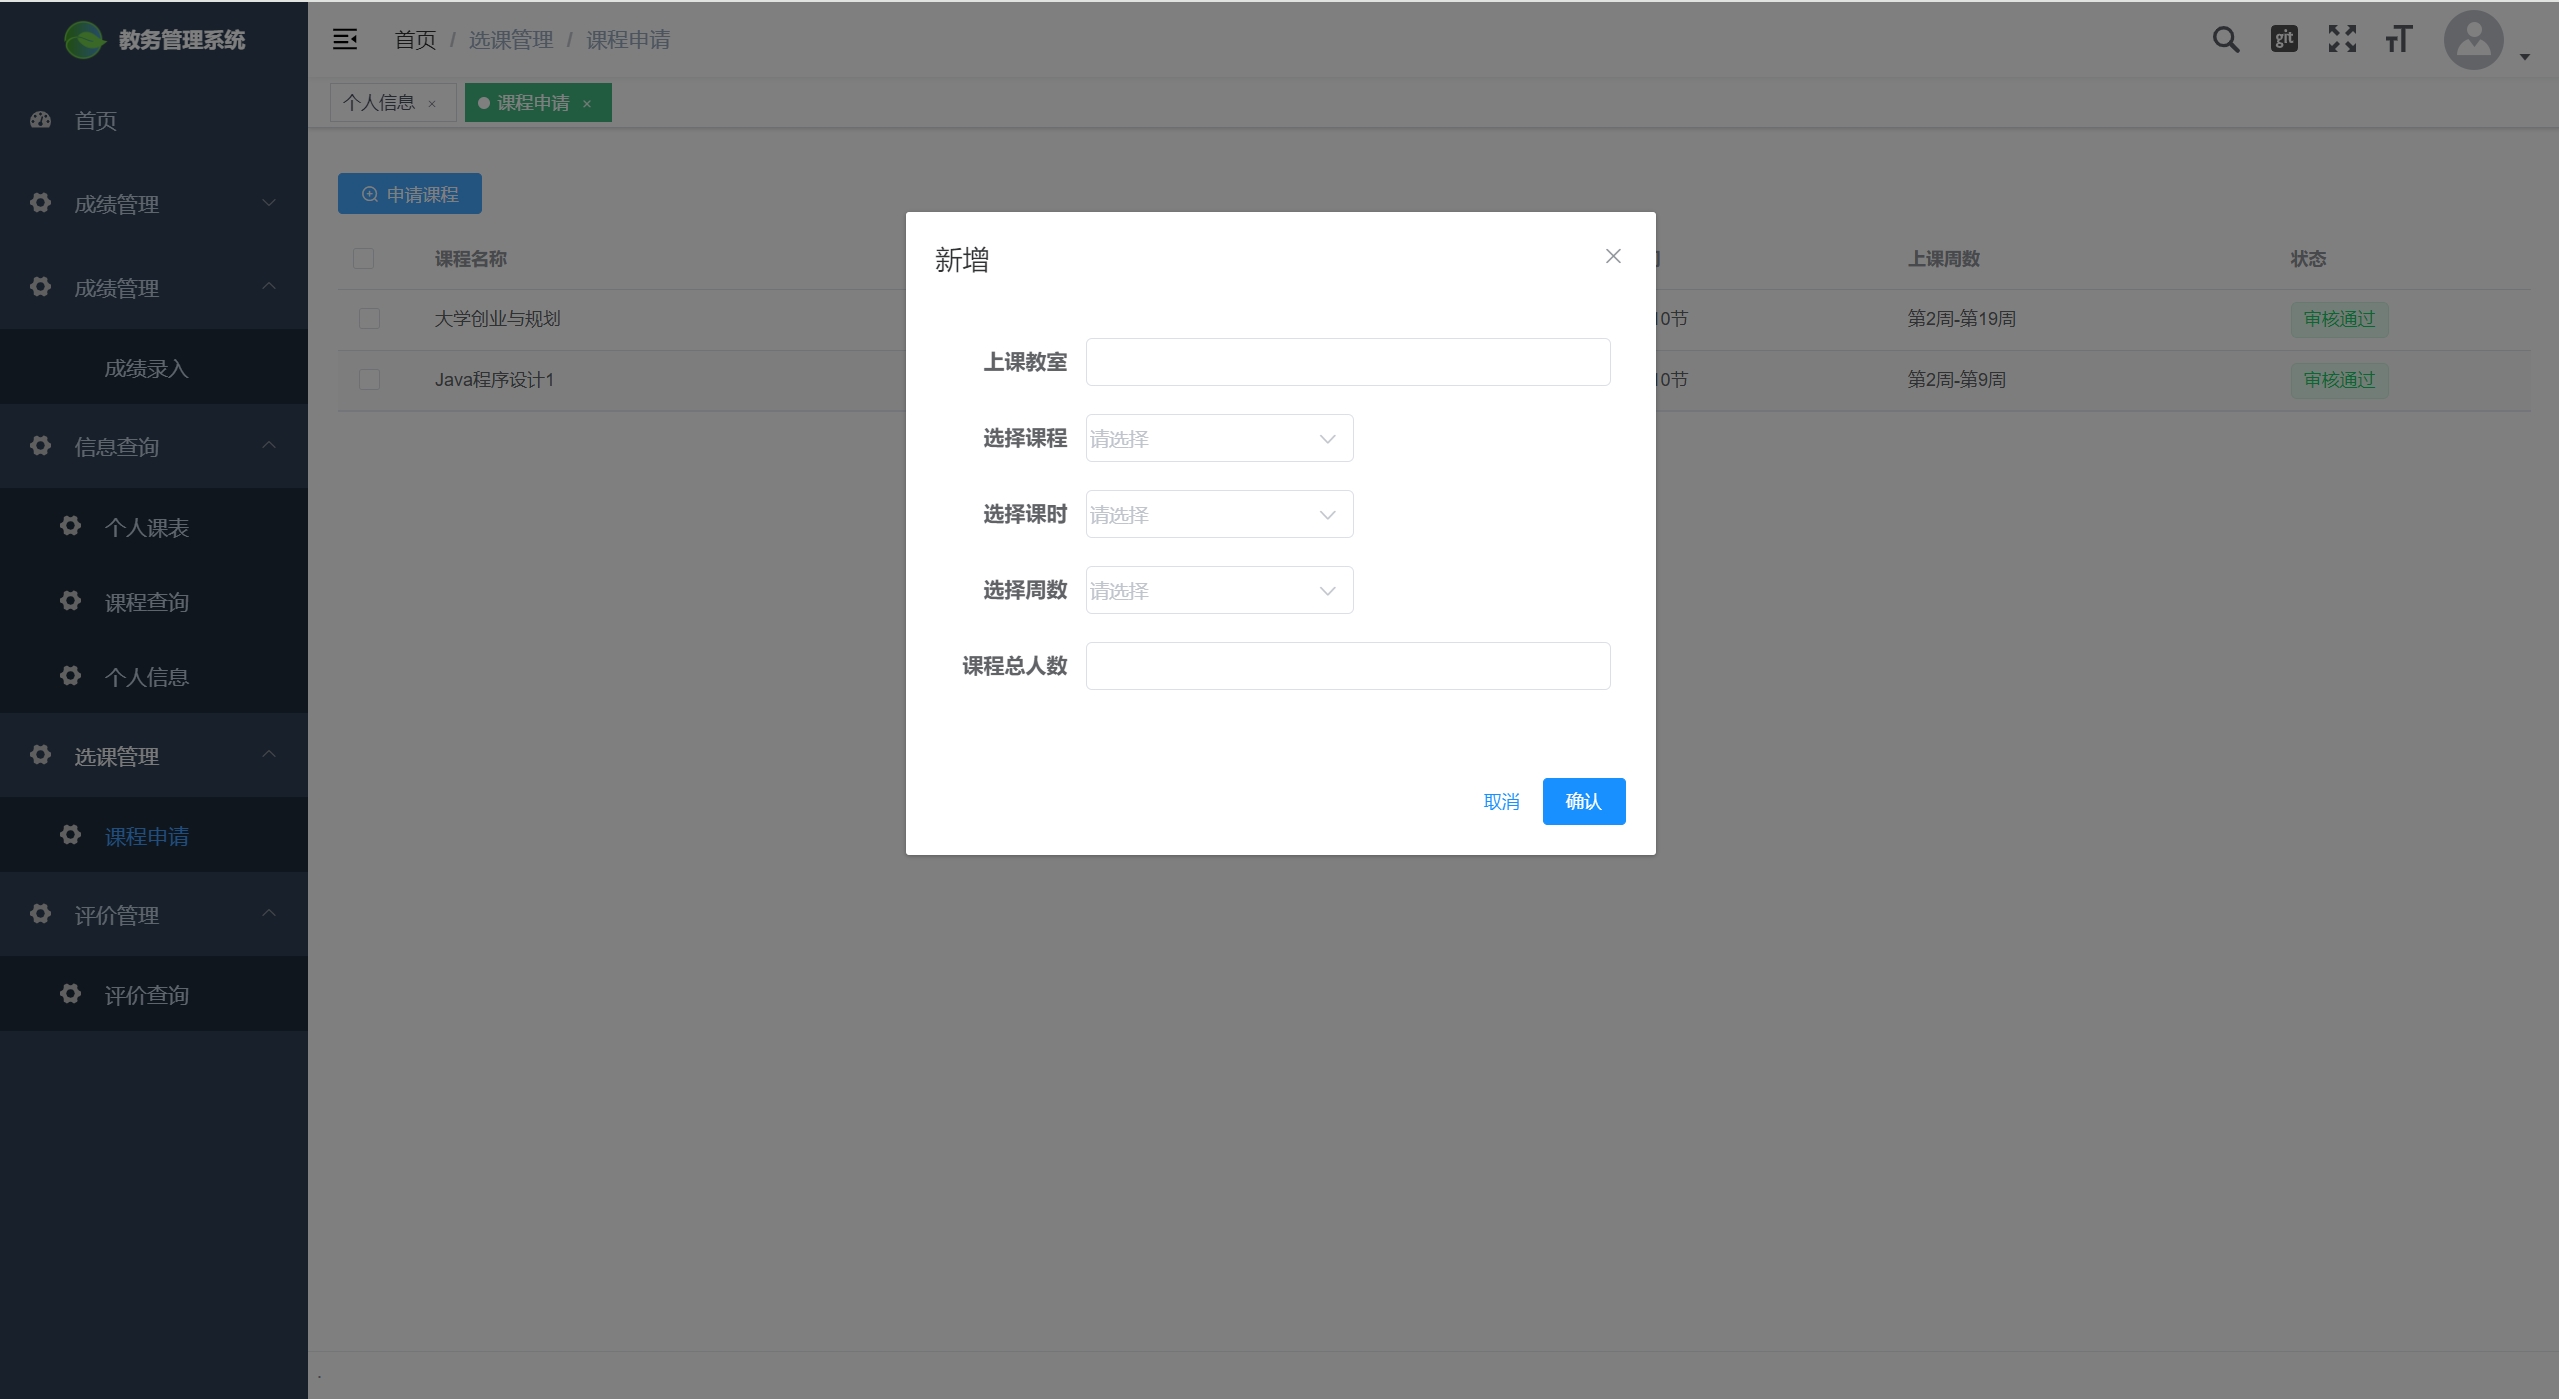Tick the checkbox for Java程序设计1 row
2559x1399 pixels.
pyautogui.click(x=369, y=380)
